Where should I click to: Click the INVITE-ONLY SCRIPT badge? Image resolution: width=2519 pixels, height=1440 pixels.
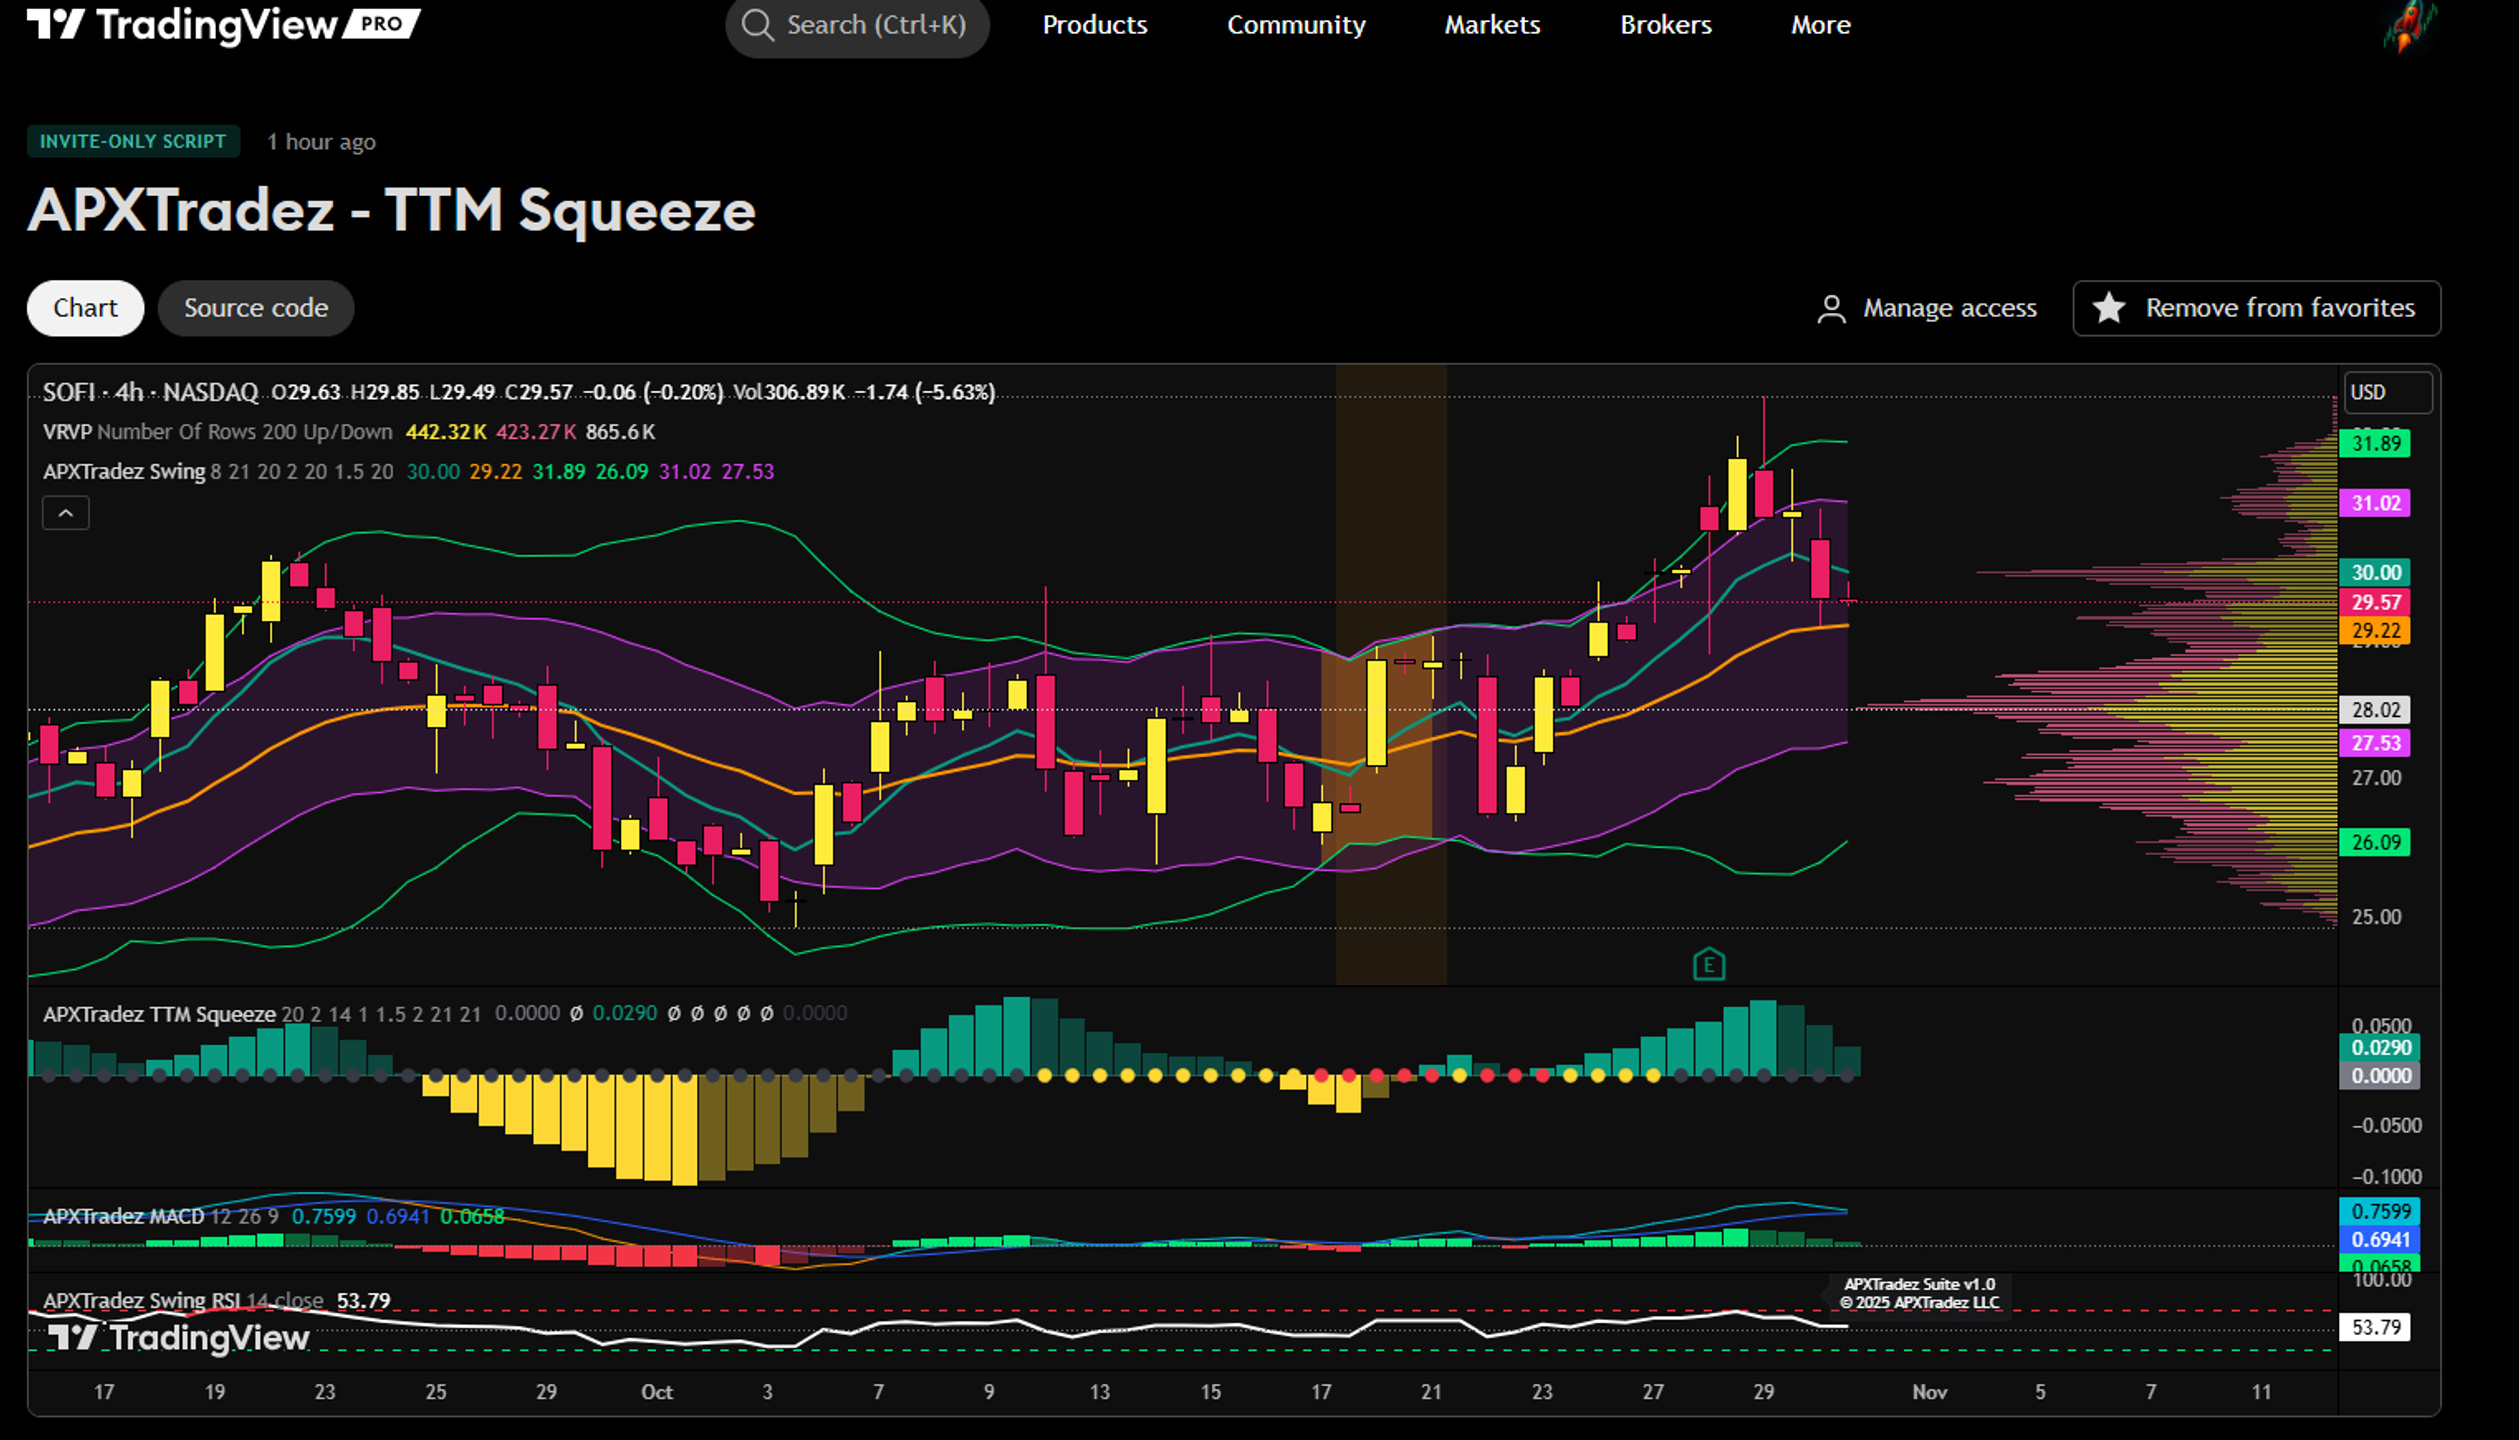[x=133, y=141]
